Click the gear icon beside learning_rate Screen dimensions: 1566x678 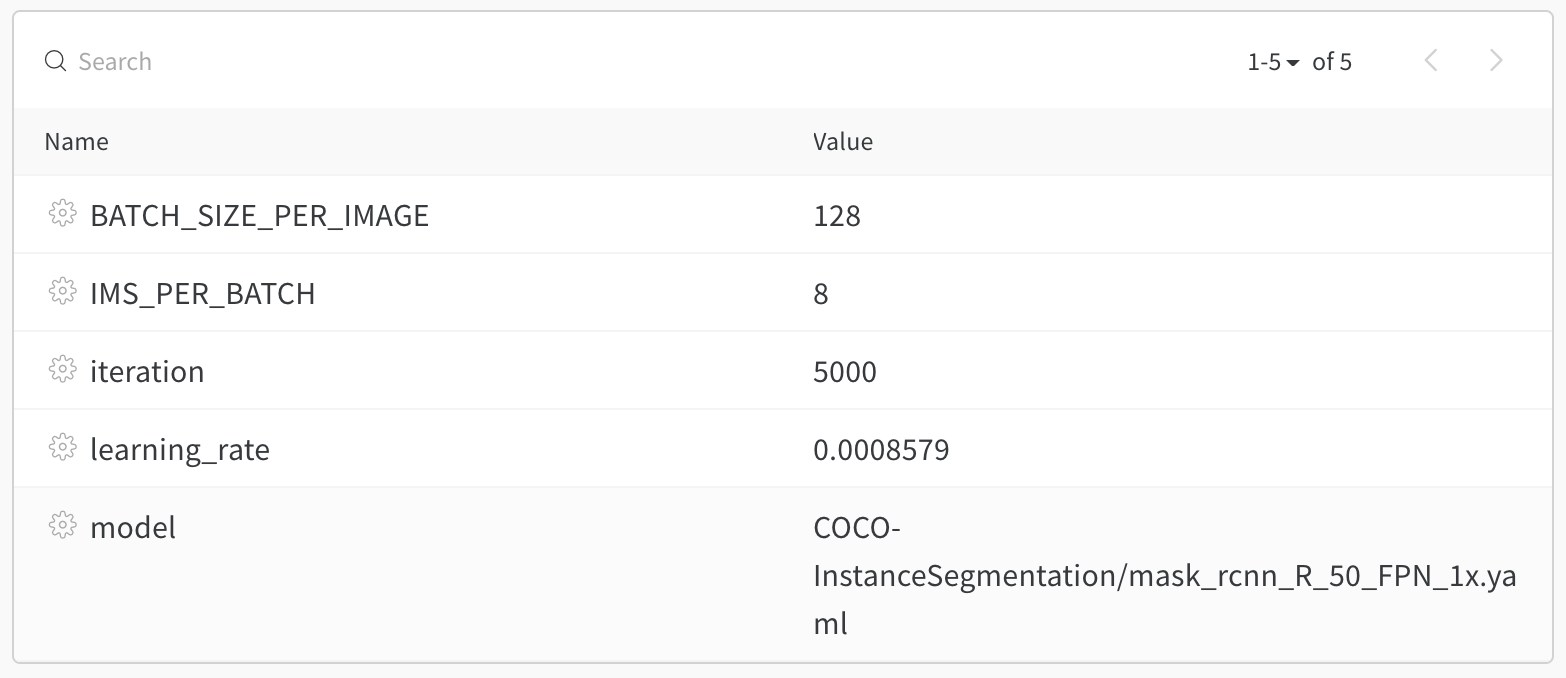click(x=62, y=447)
